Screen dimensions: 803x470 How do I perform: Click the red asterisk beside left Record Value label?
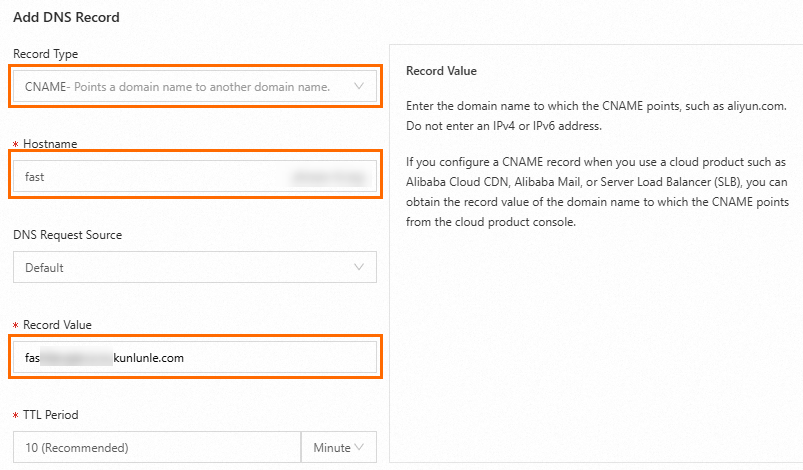16,326
